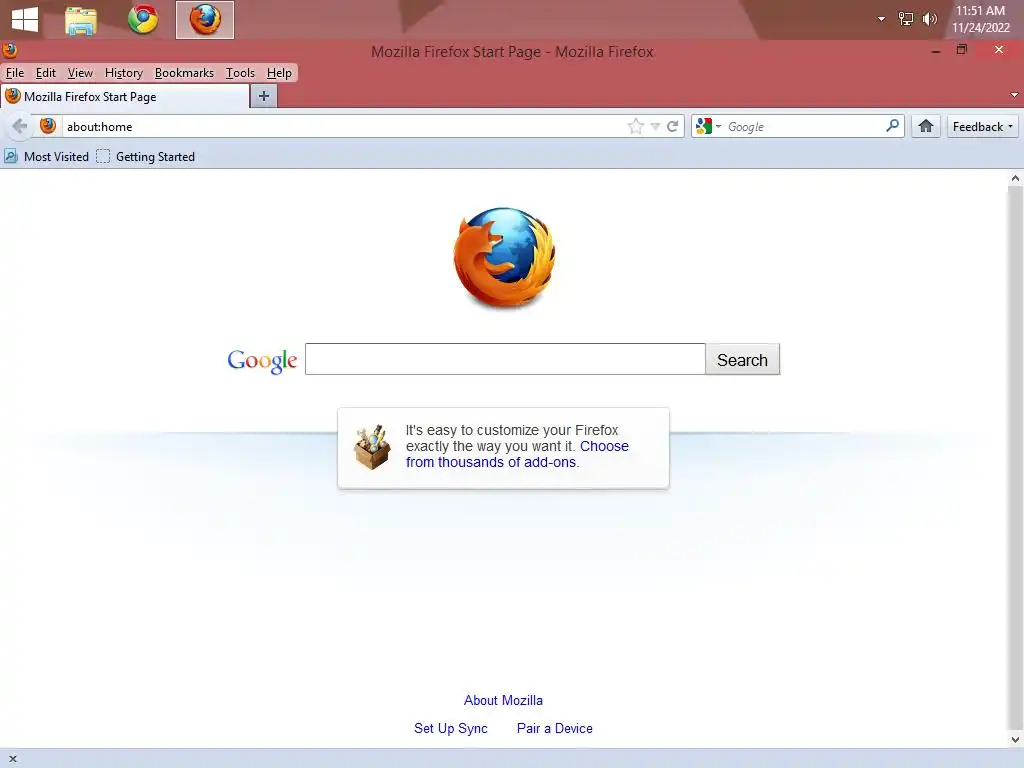Open the history dropdown arrow in address bar
The height and width of the screenshot is (768, 1024).
pos(655,126)
